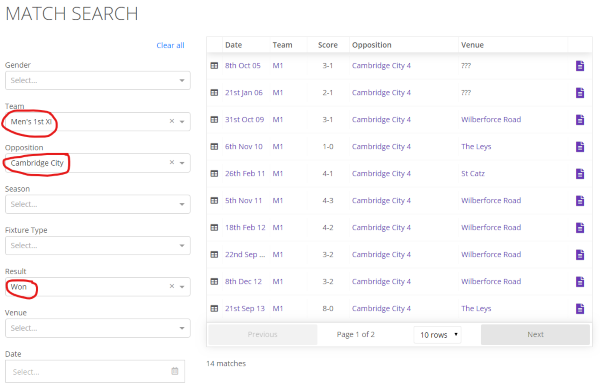Open M1 team link for 5th Nov 11
Screen dimensions: 600x389
pos(277,200)
